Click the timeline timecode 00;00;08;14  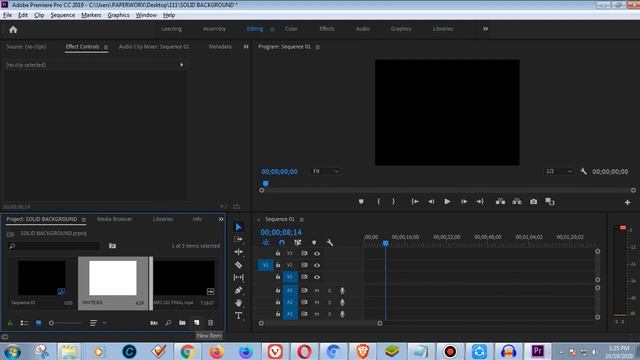281,232
